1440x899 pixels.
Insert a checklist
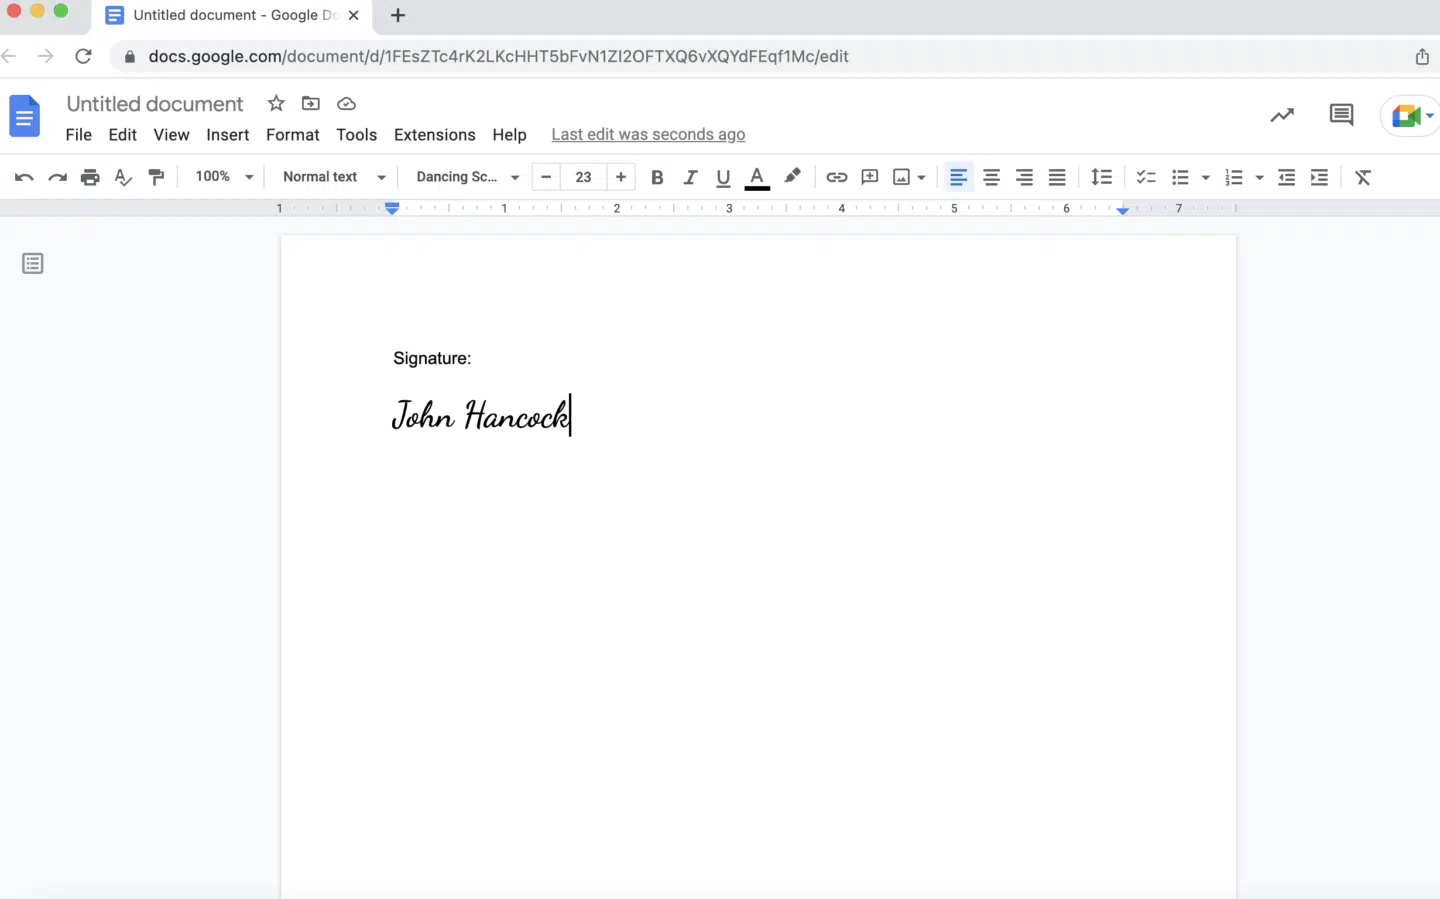1146,177
